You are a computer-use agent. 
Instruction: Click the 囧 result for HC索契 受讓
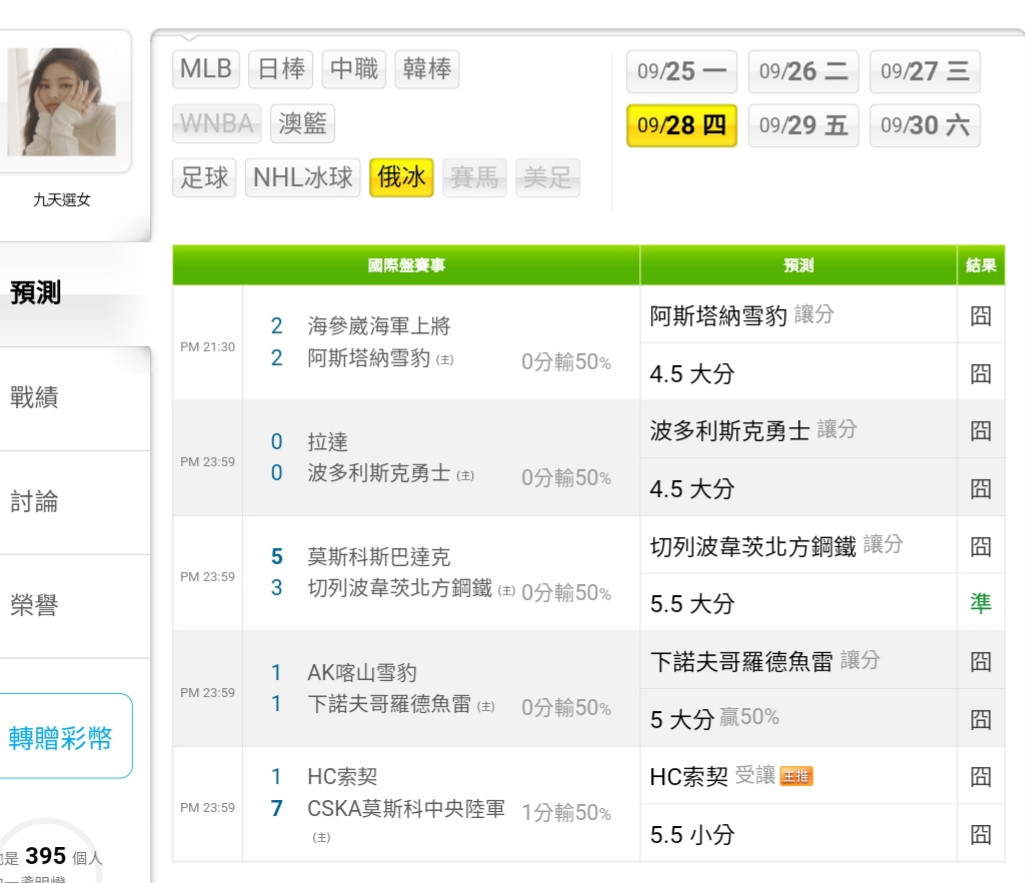click(x=981, y=776)
